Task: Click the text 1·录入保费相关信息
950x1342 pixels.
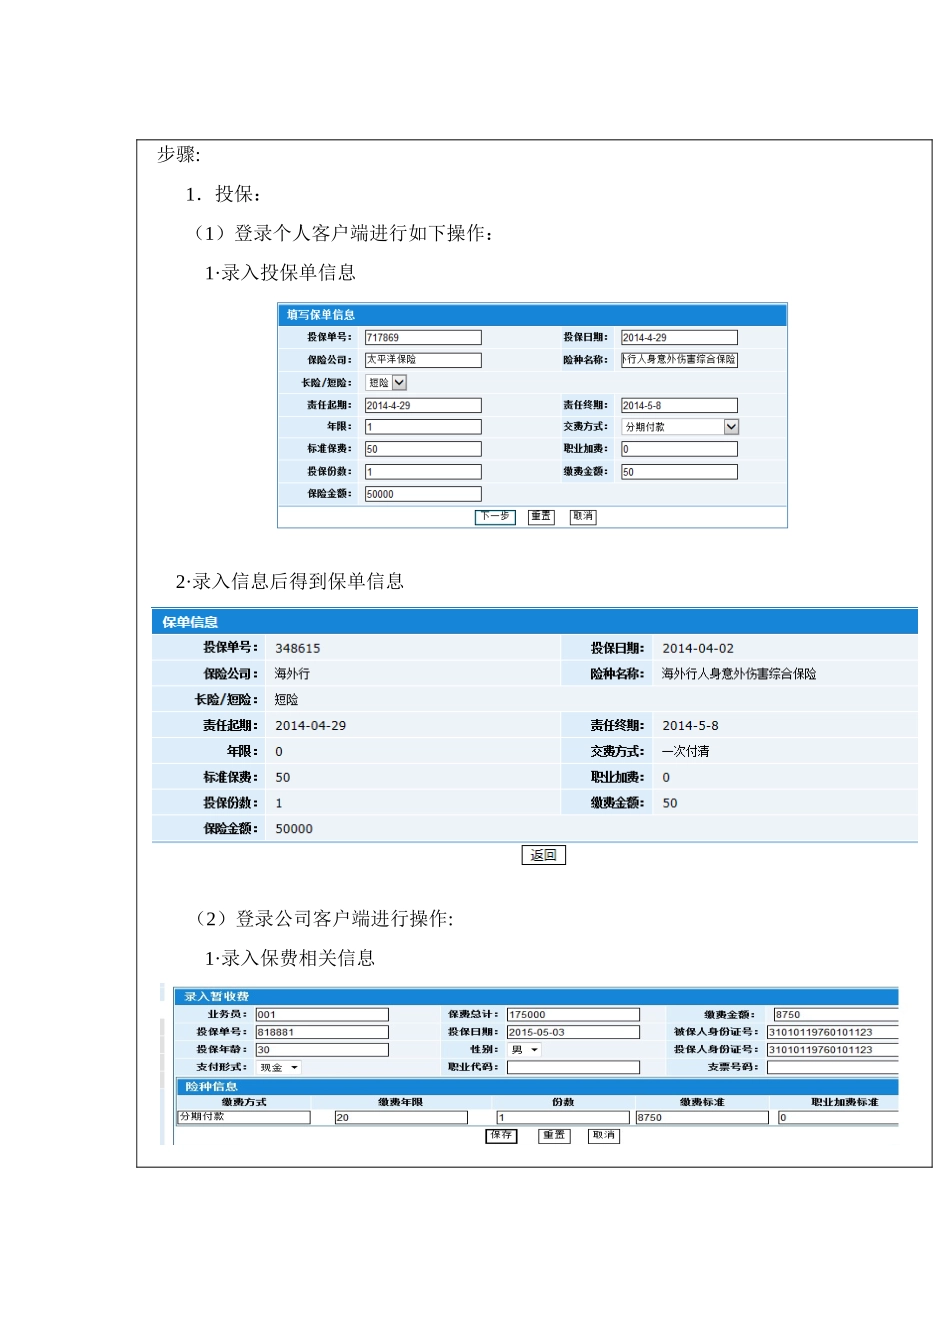Action: [x=290, y=958]
